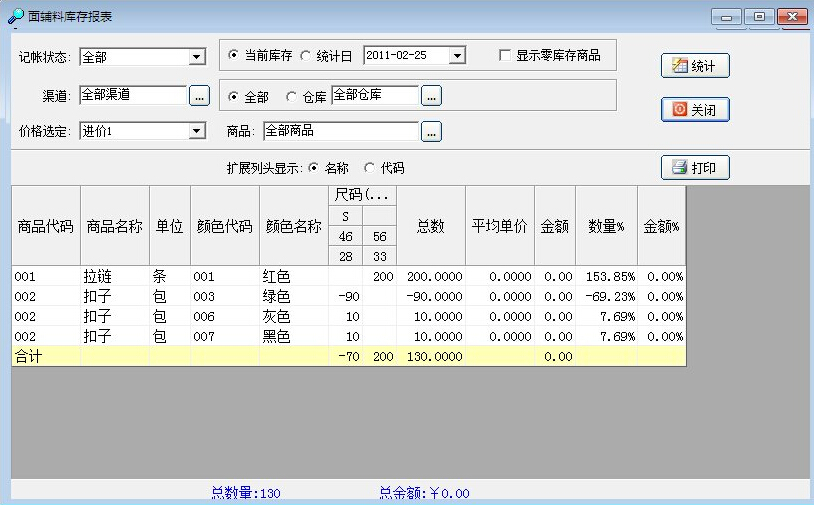
Task: Open warehouse browse button next to 全部仓库
Action: [431, 97]
